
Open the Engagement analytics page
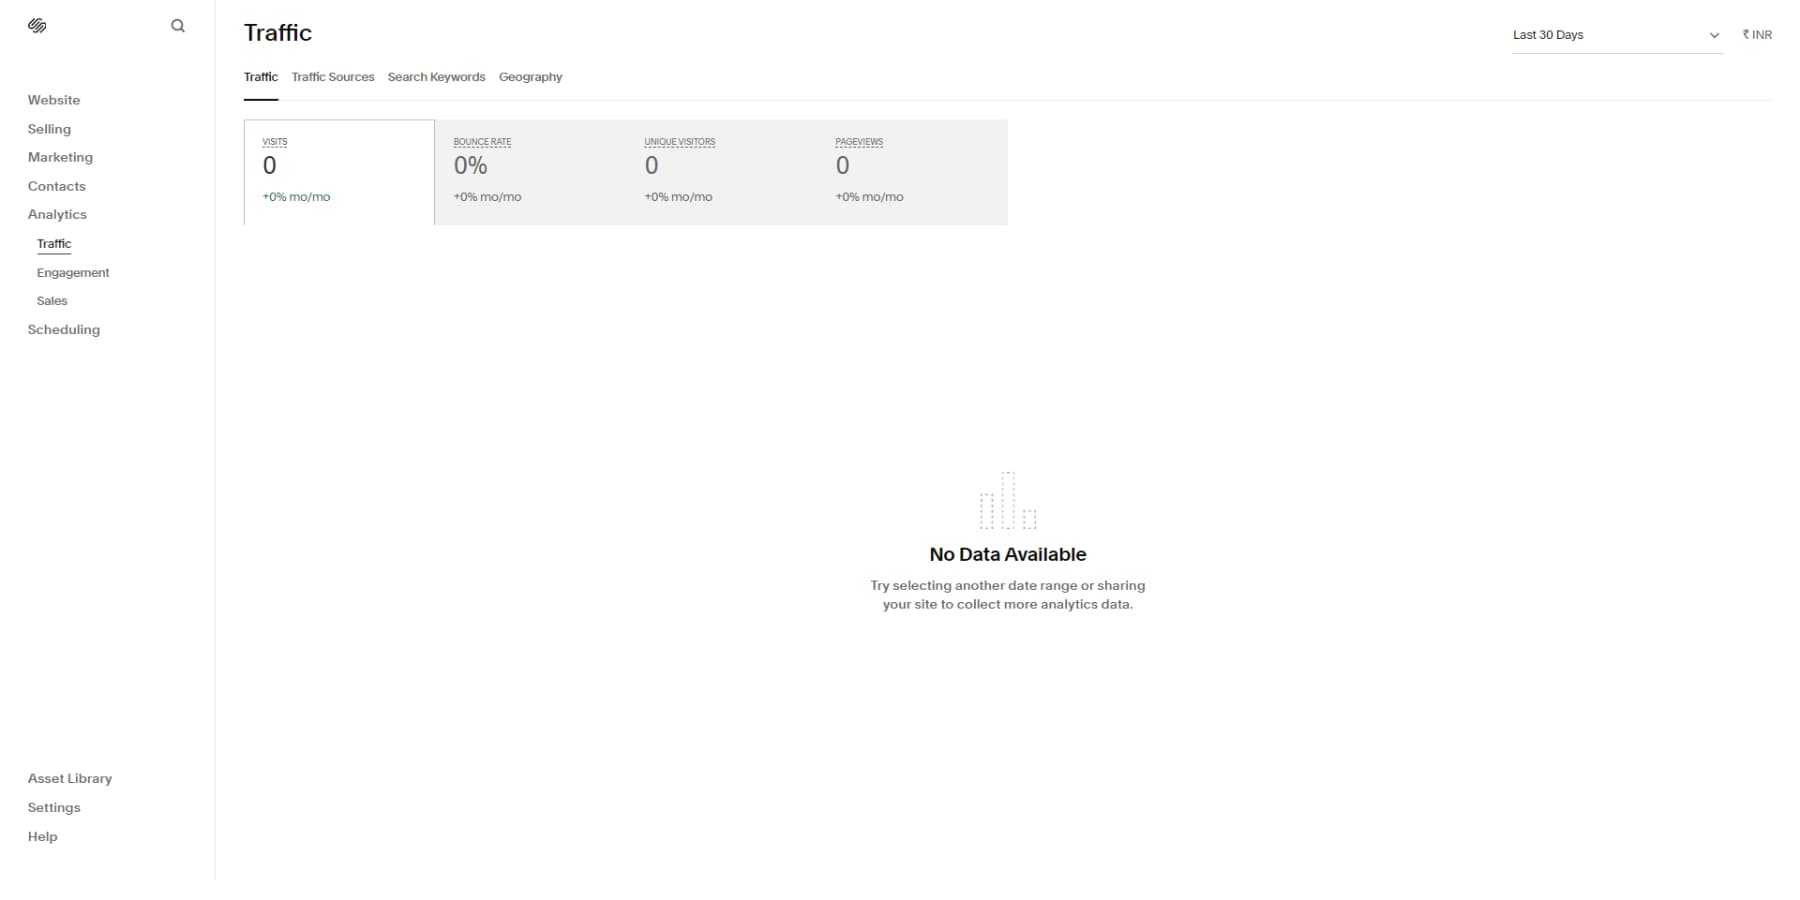click(72, 272)
